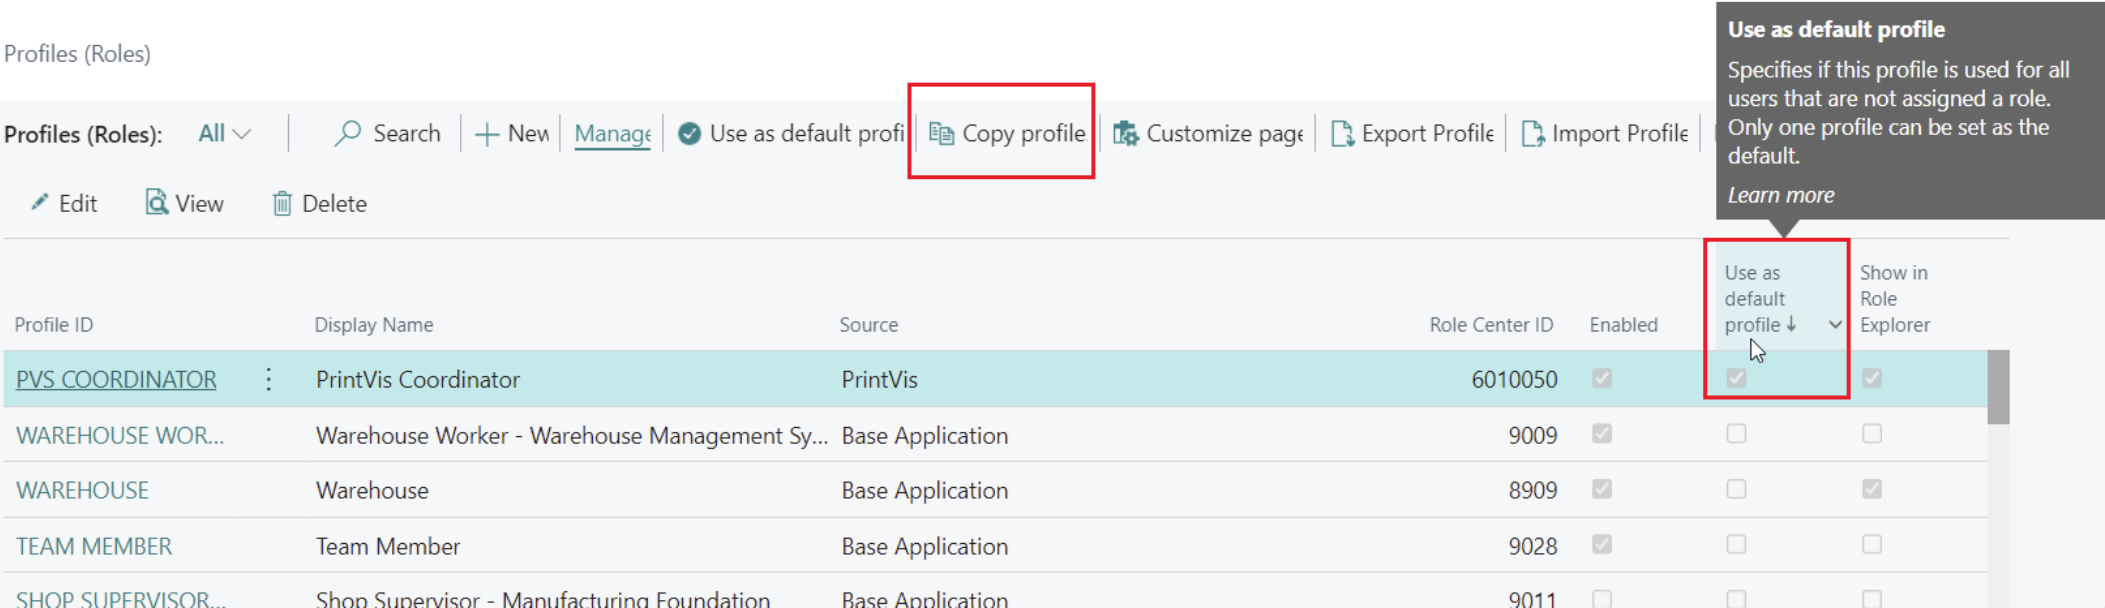2105x608 pixels.
Task: Toggle Enabled checkbox for Team Member
Action: coord(1602,545)
